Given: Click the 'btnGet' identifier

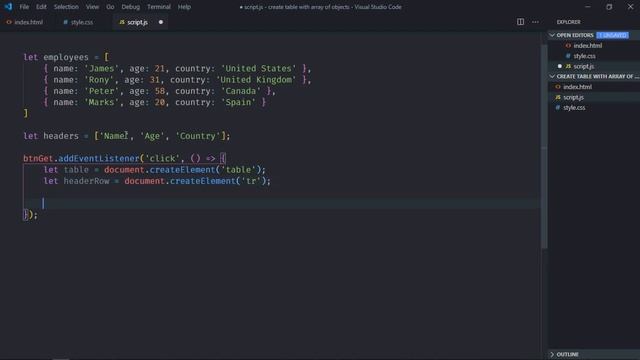Looking at the screenshot, I should point(38,158).
